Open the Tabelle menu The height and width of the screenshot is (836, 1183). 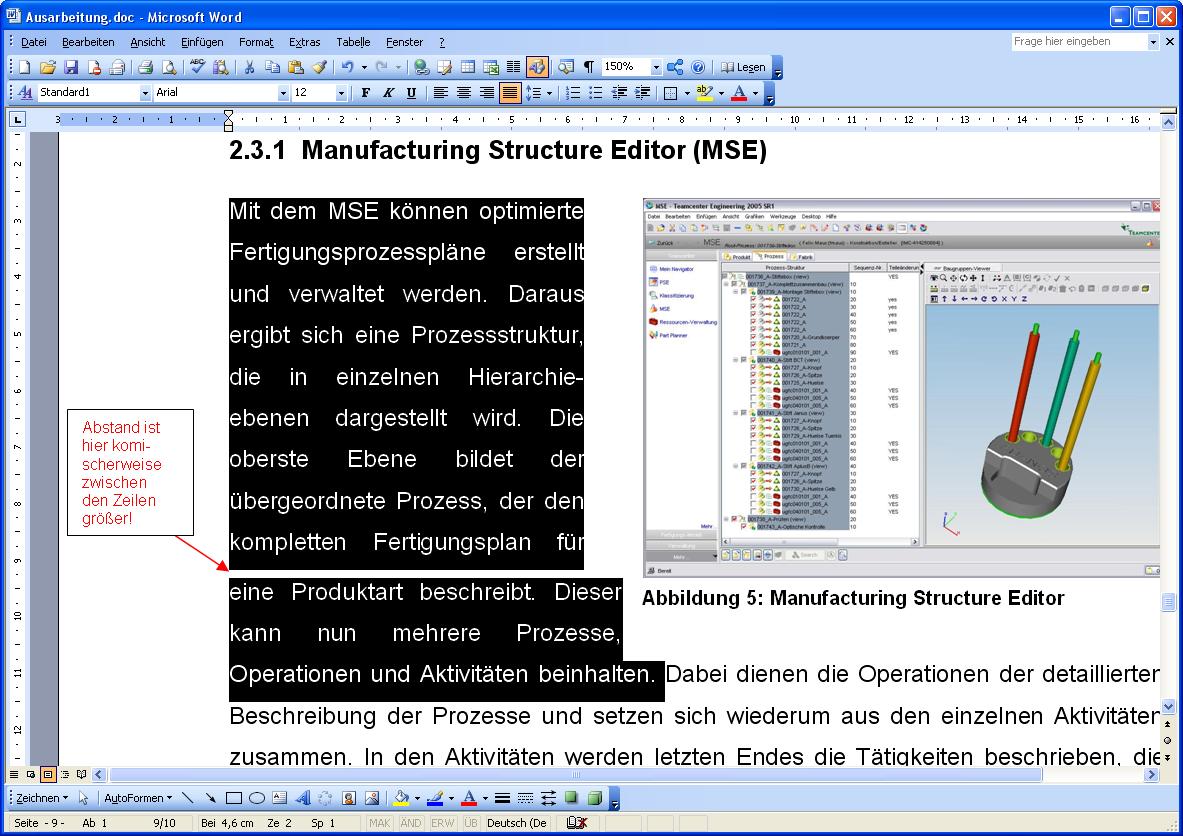click(x=353, y=42)
